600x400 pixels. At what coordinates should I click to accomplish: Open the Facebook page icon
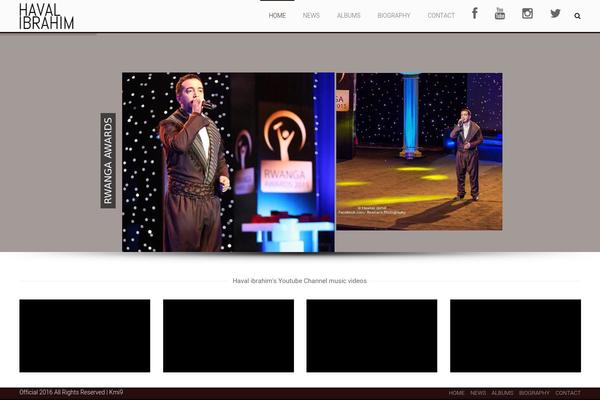(x=474, y=13)
